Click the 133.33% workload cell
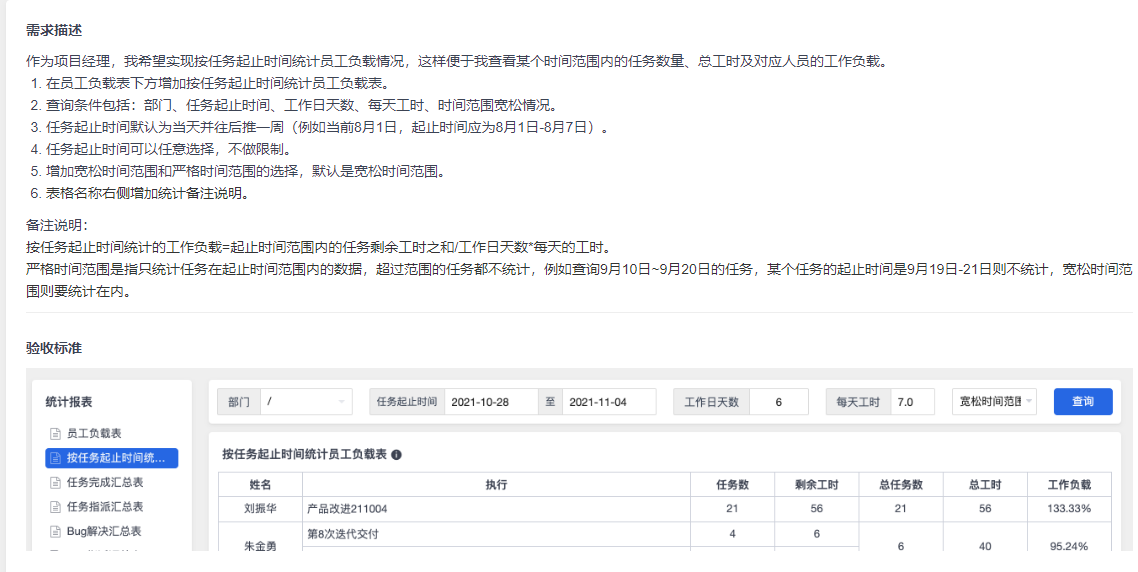Screen dimensions: 1138x572 point(1069,509)
